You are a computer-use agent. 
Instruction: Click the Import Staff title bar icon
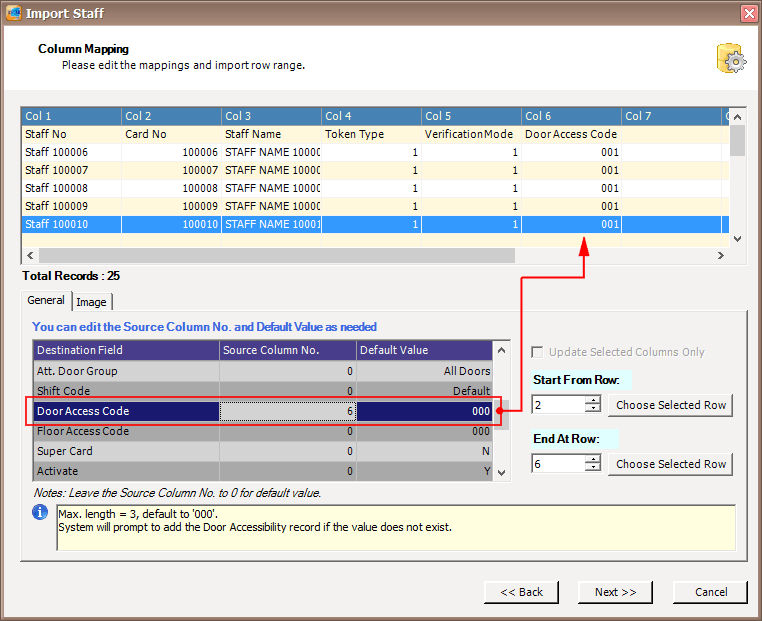[x=12, y=13]
